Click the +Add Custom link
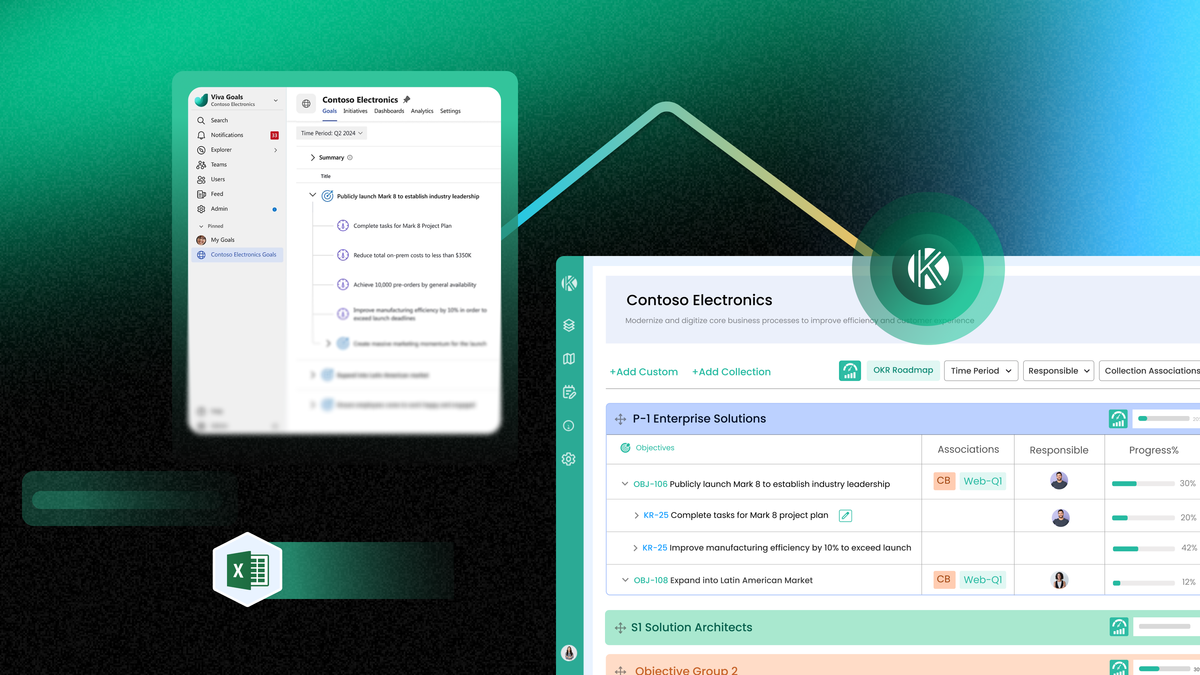Screen dimensions: 1200x675 643,372
